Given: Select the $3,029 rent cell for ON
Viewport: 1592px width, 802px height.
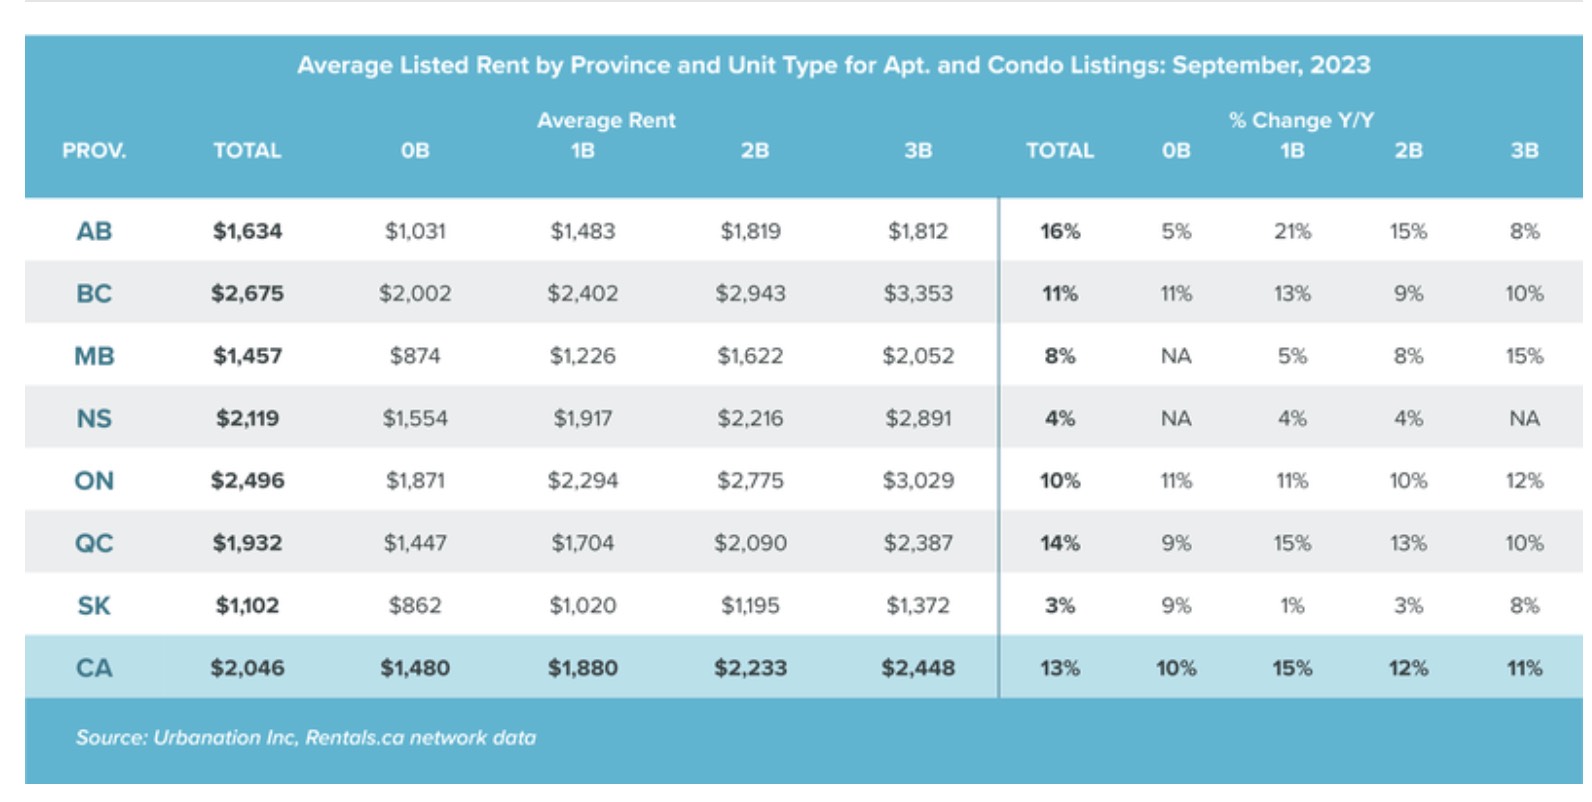Looking at the screenshot, I should coord(918,481).
